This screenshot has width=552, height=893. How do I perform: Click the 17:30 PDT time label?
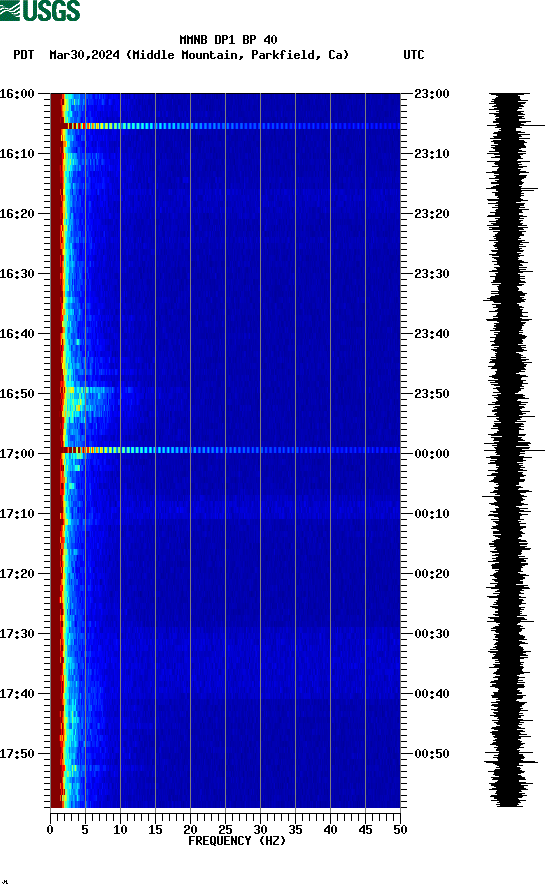(17, 634)
